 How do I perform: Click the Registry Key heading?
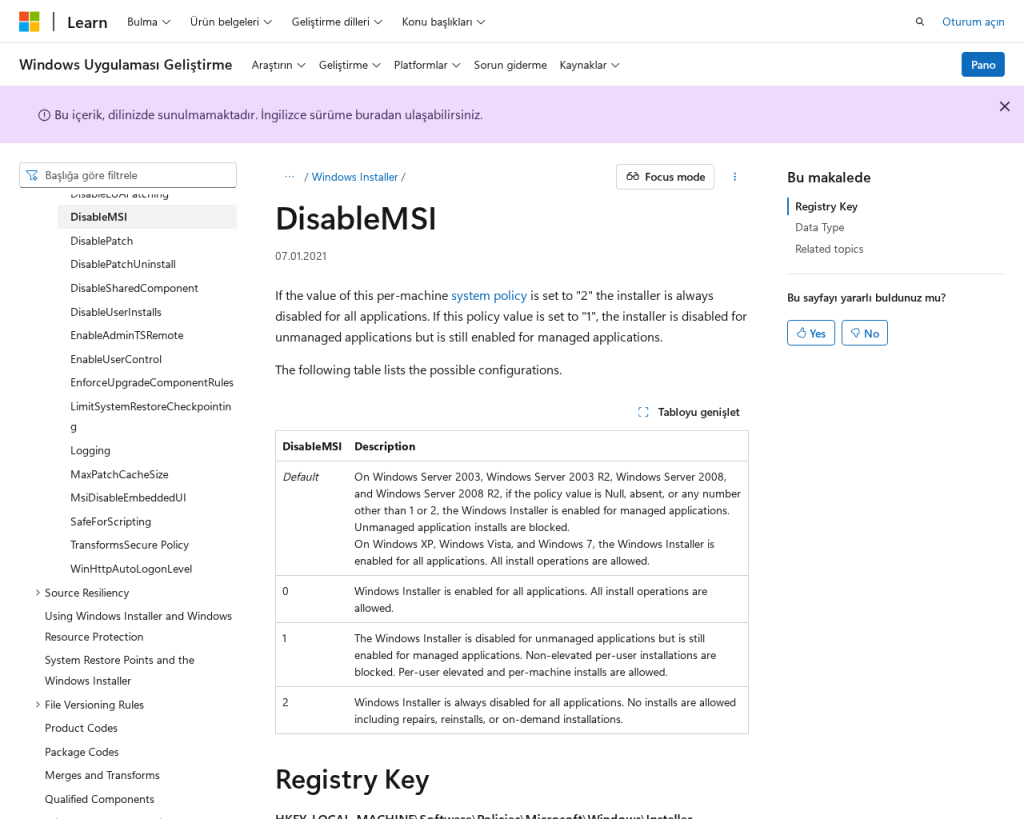click(352, 780)
